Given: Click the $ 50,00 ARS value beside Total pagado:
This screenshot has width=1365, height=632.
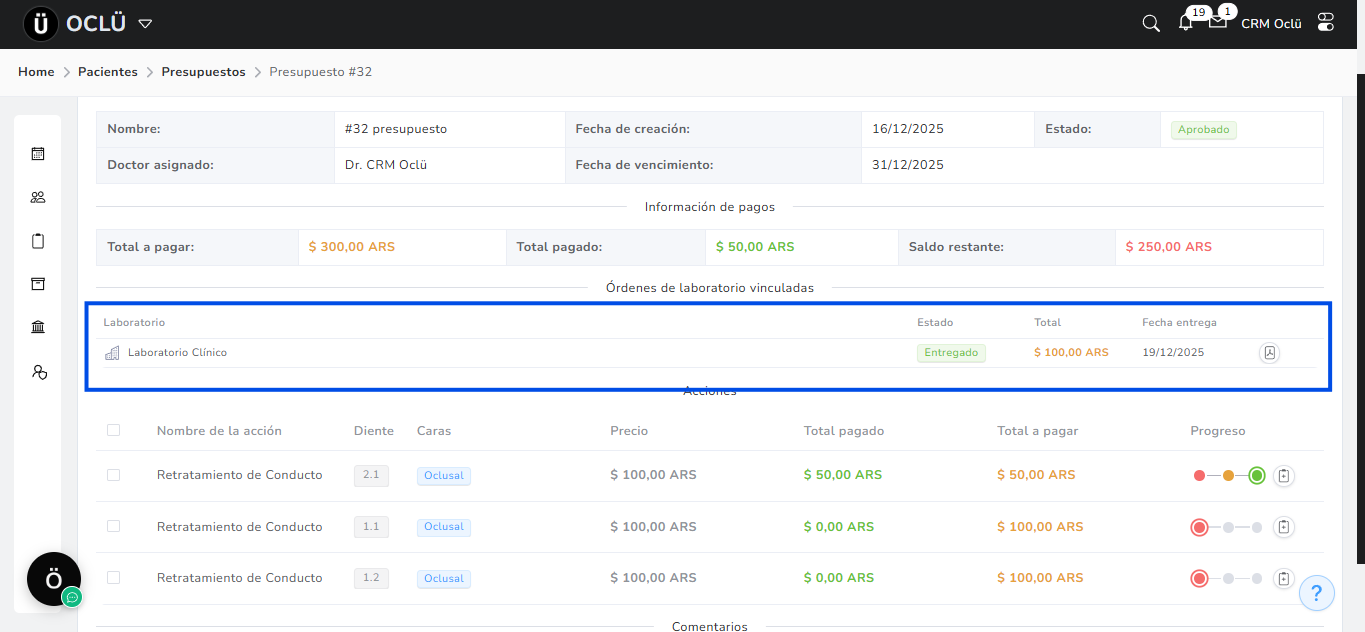Looking at the screenshot, I should [x=755, y=247].
